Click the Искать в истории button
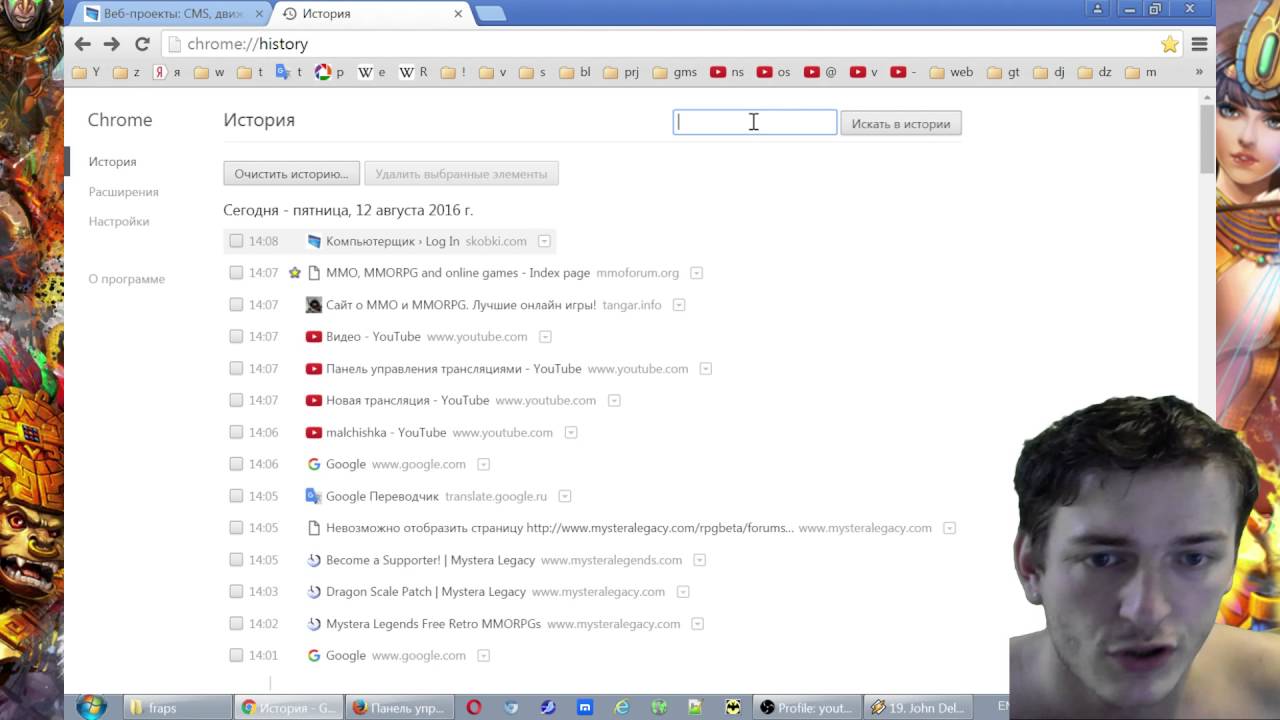The width and height of the screenshot is (1280, 720). click(x=901, y=124)
